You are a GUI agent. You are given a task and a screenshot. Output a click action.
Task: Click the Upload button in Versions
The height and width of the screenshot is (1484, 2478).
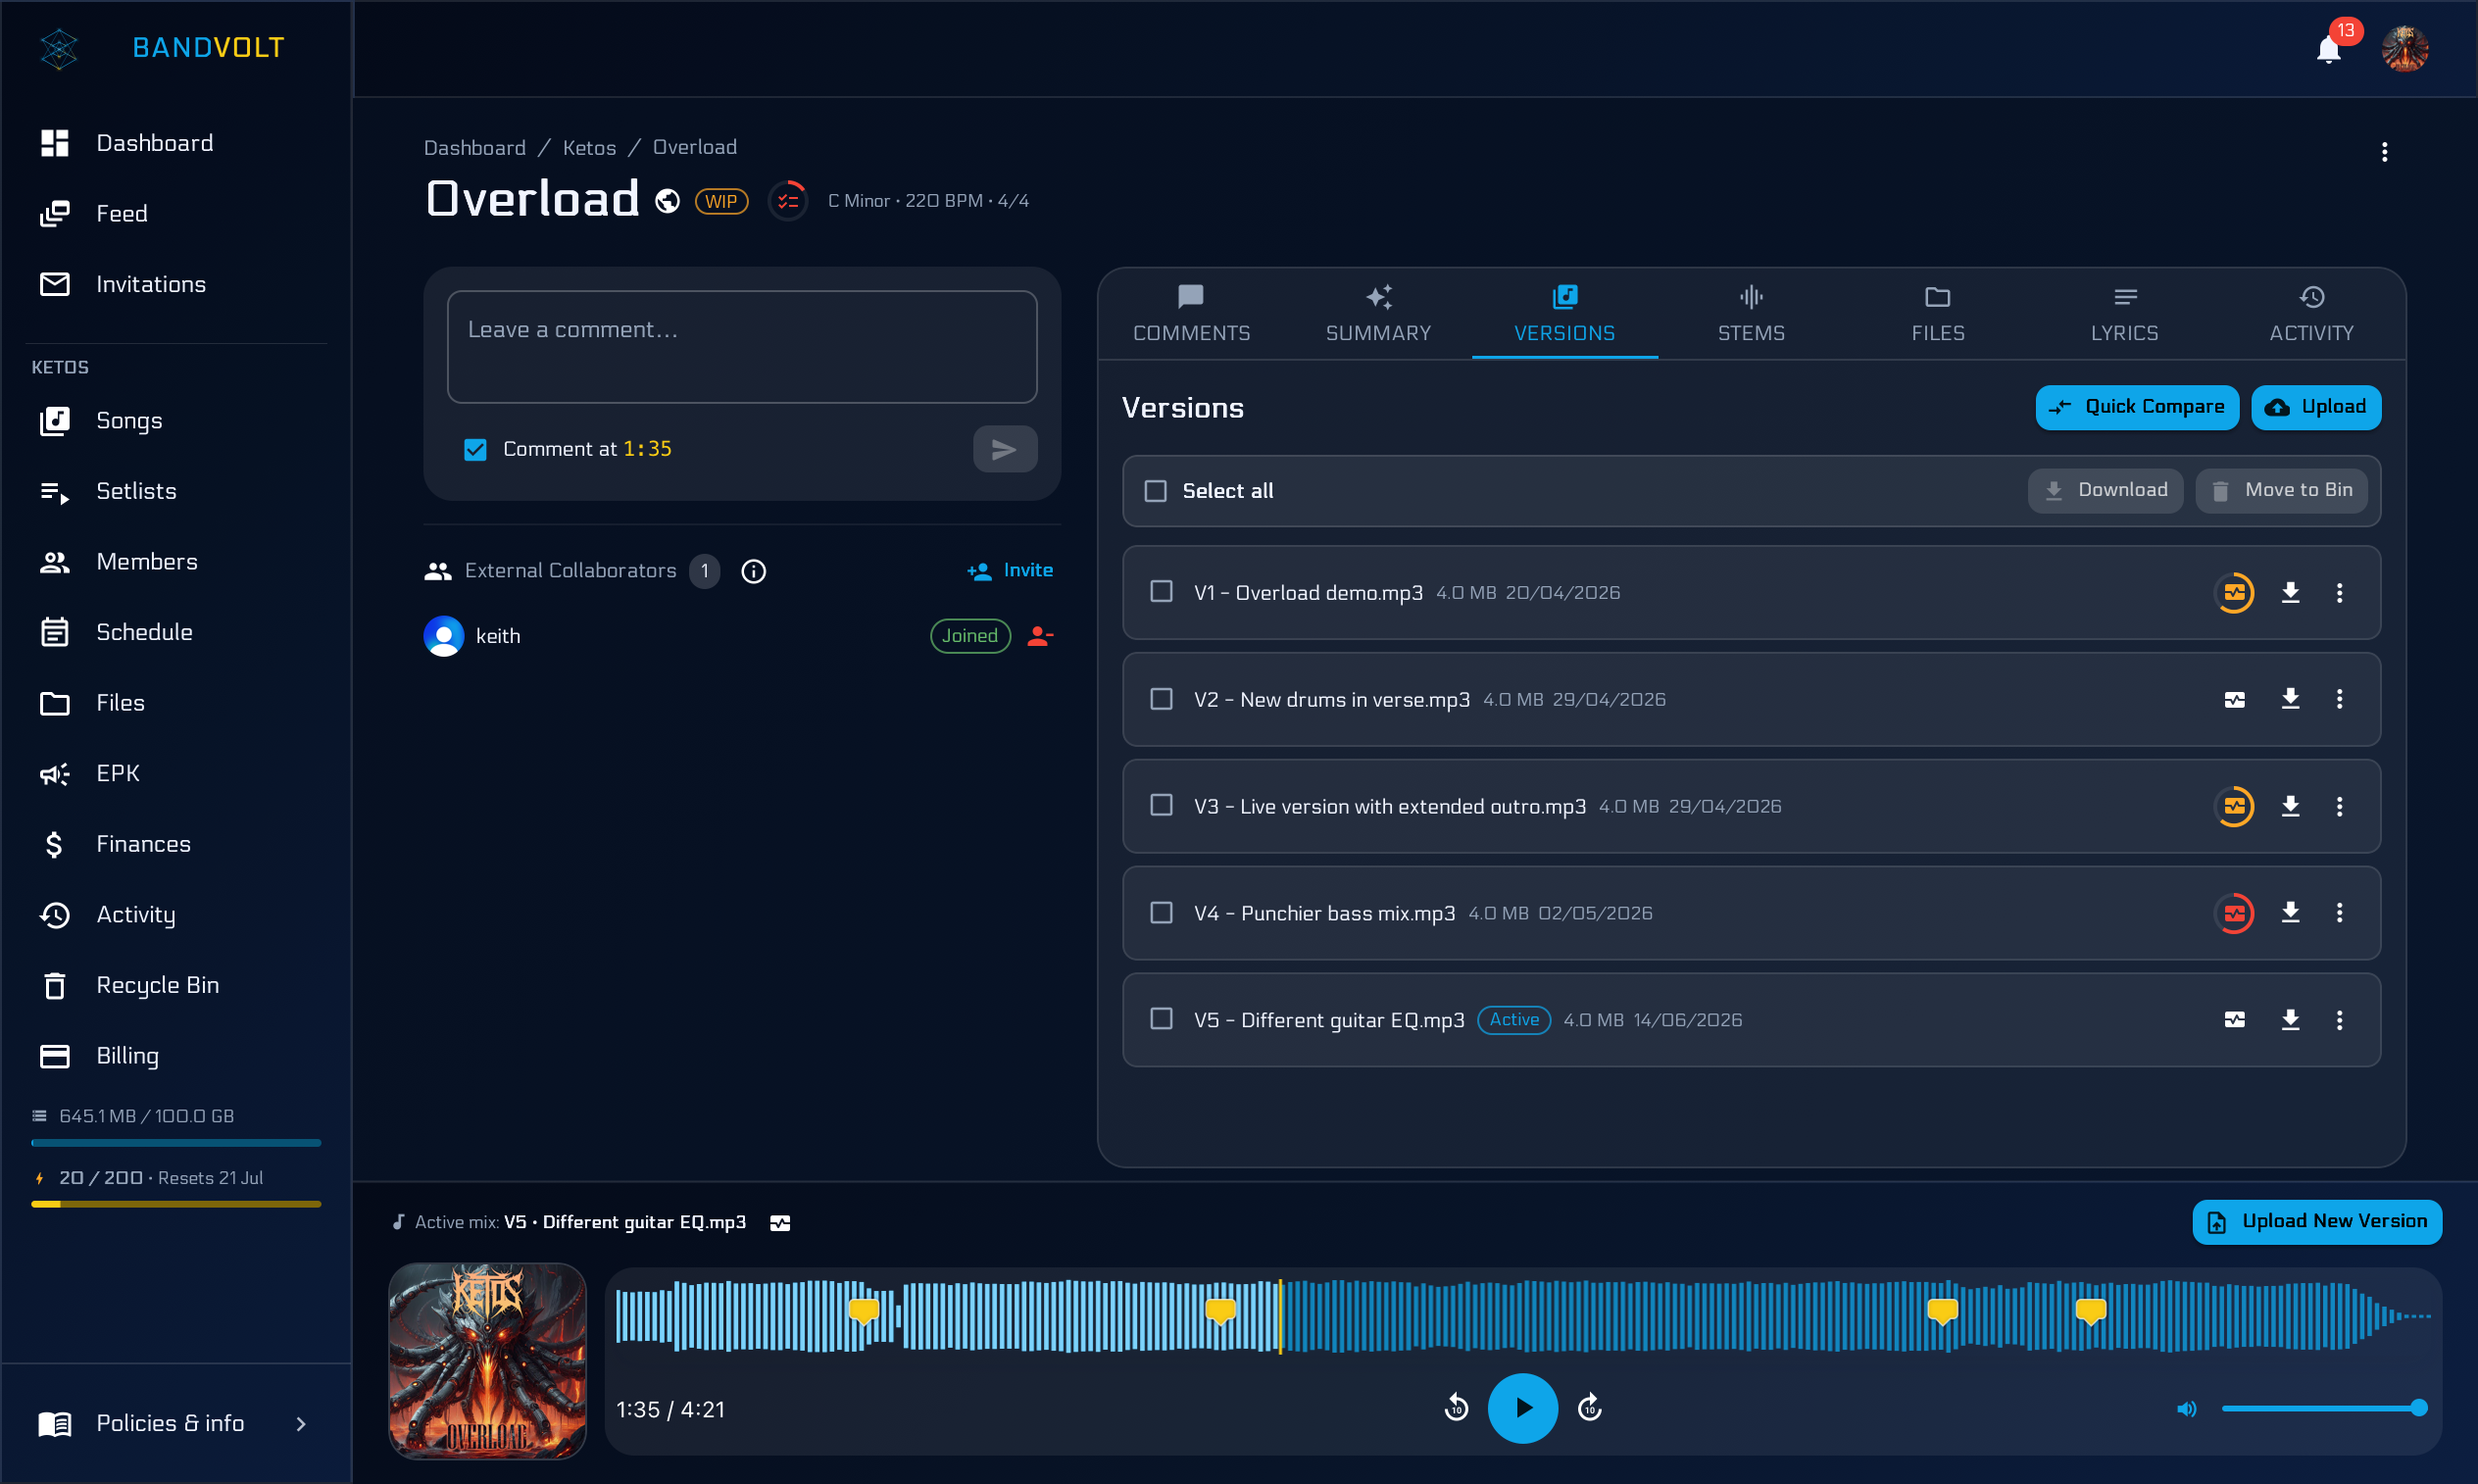[x=2316, y=407]
